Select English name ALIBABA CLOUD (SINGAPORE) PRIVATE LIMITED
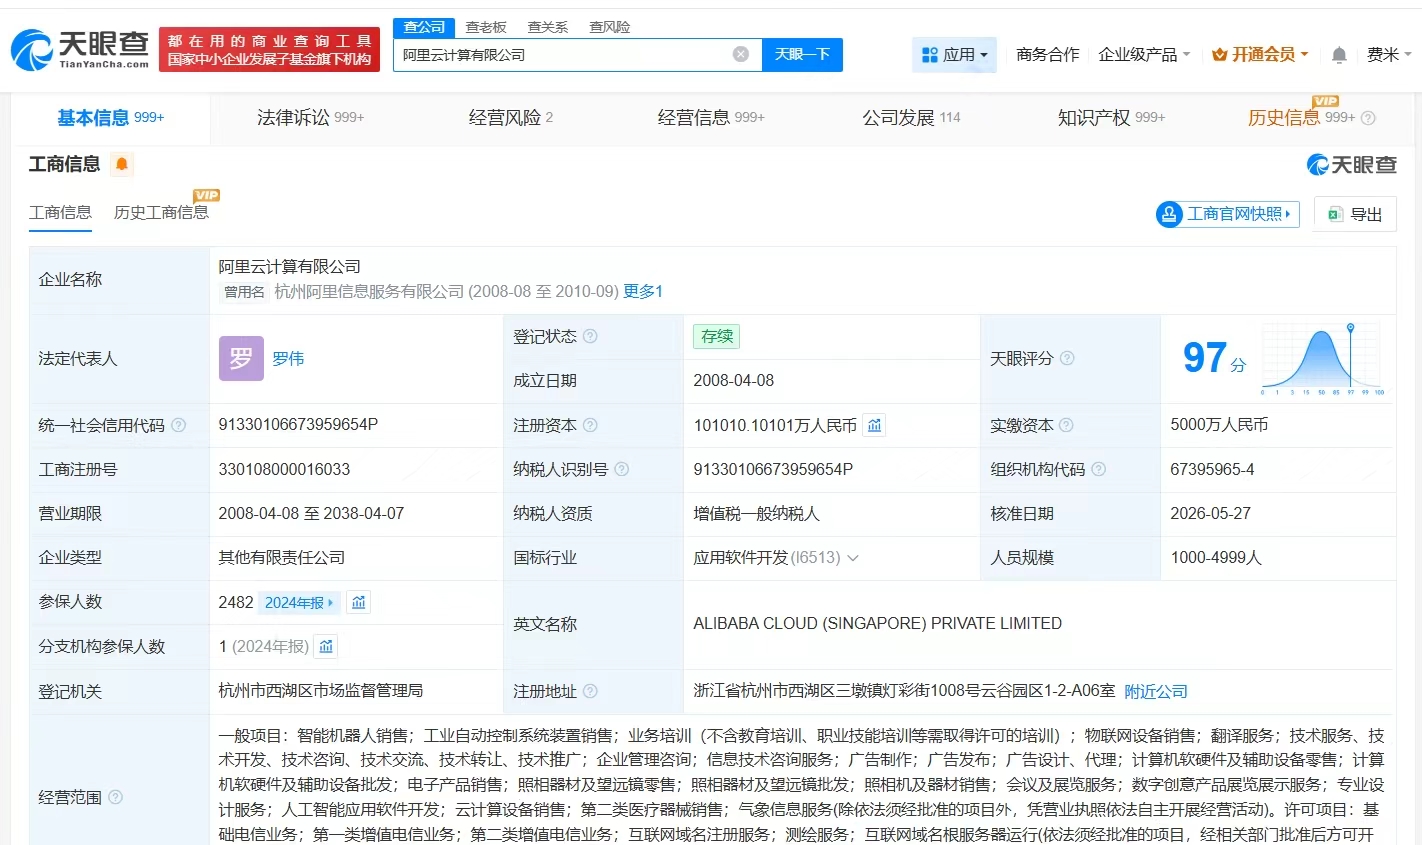 [877, 624]
